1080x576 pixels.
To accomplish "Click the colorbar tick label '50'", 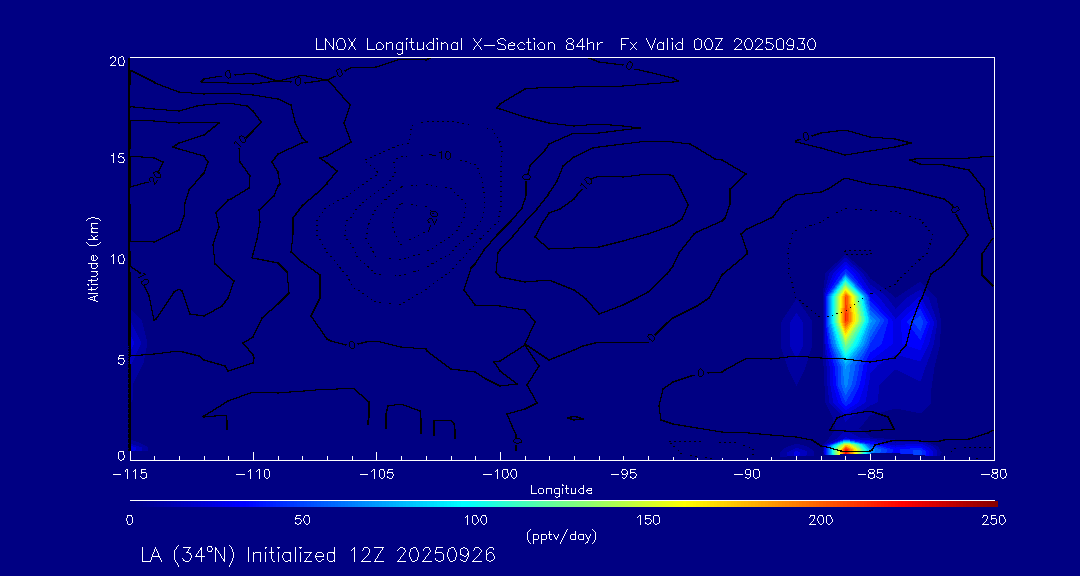I will point(302,520).
